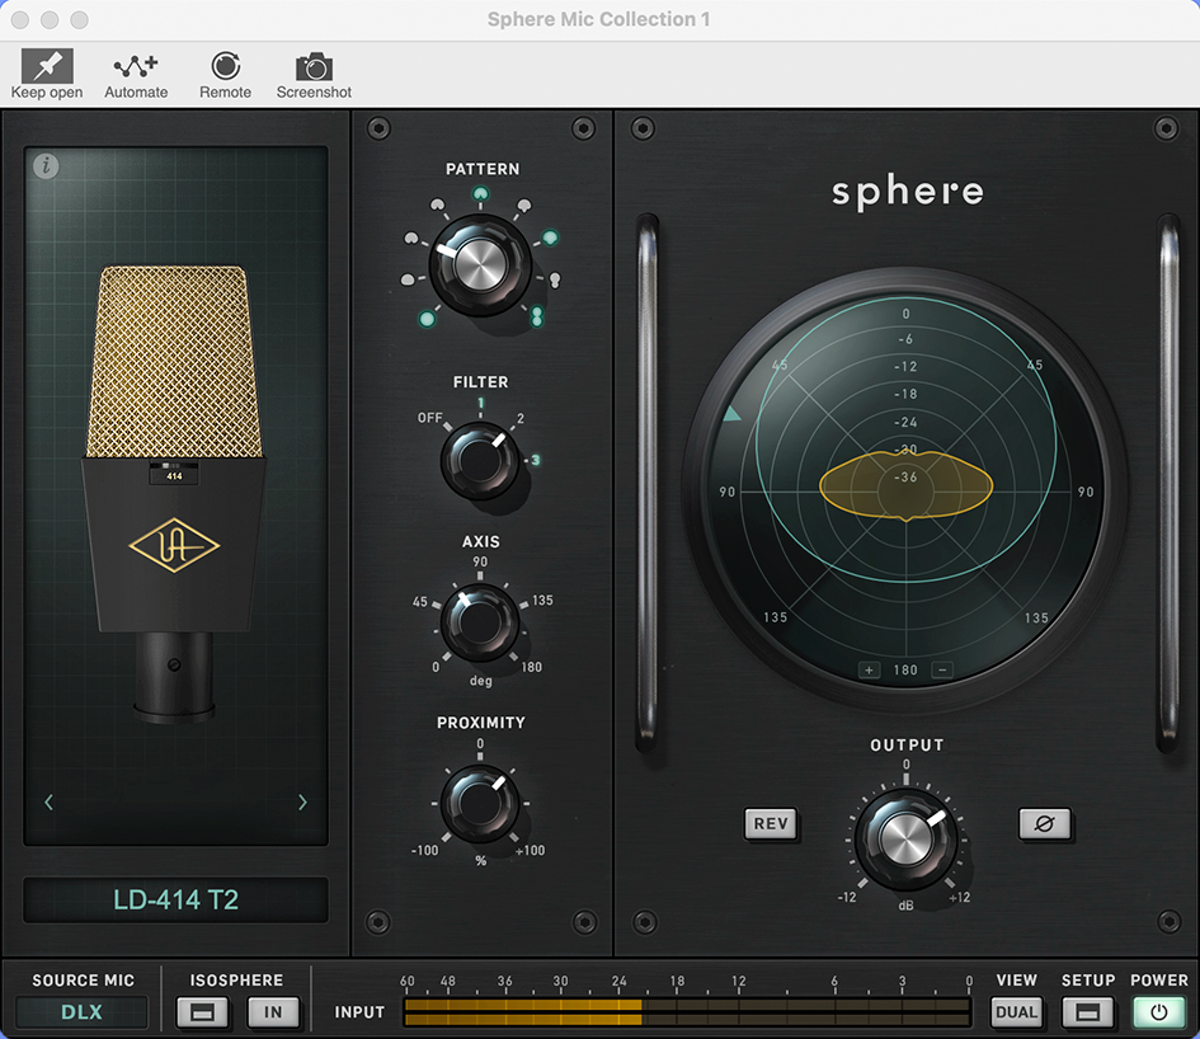Set FILTER to OFF
This screenshot has width=1200, height=1039.
(430, 418)
